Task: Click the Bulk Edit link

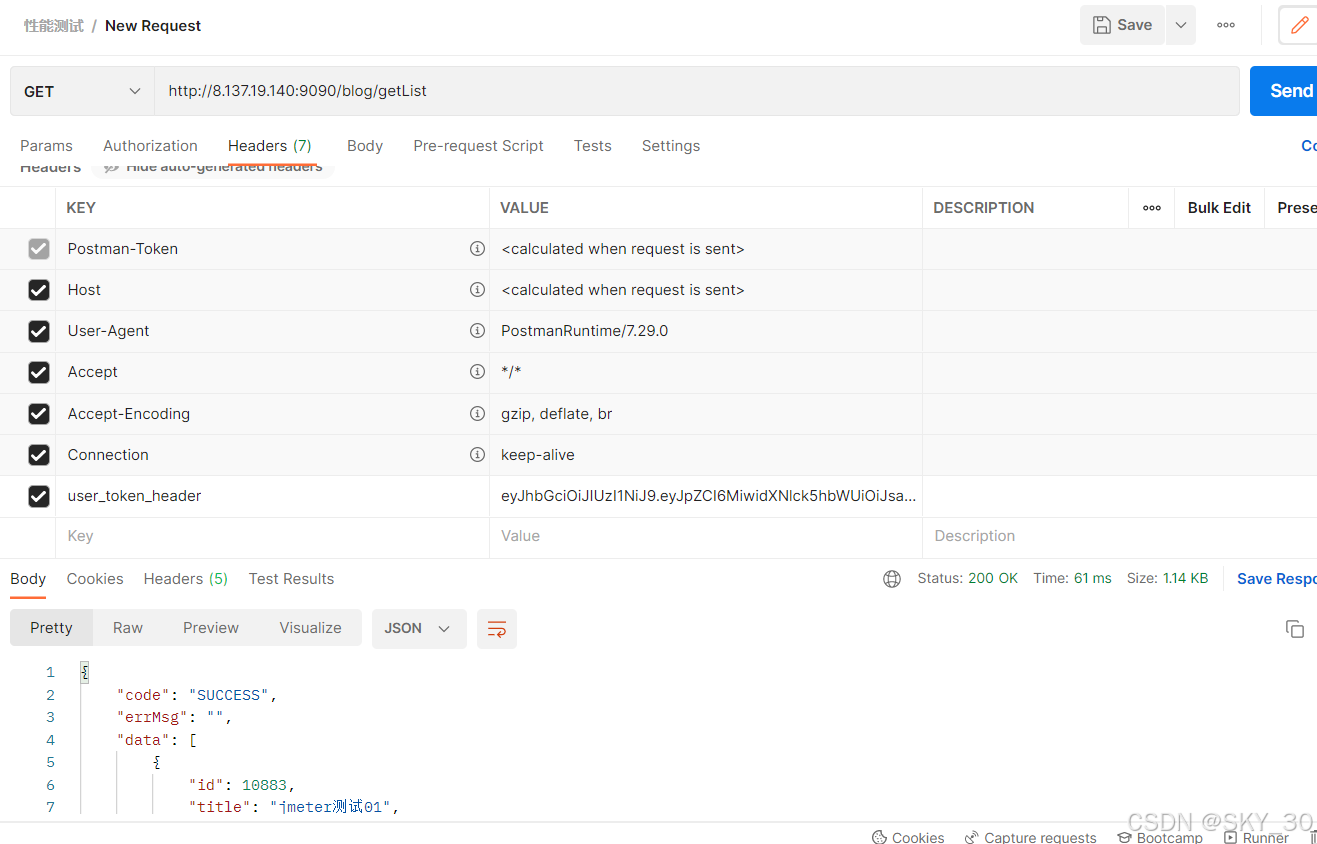Action: (x=1219, y=208)
